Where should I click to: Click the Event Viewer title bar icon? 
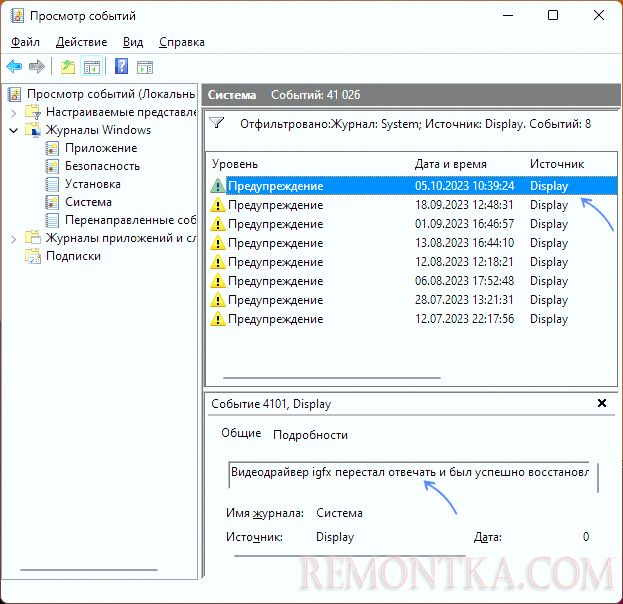pos(17,16)
